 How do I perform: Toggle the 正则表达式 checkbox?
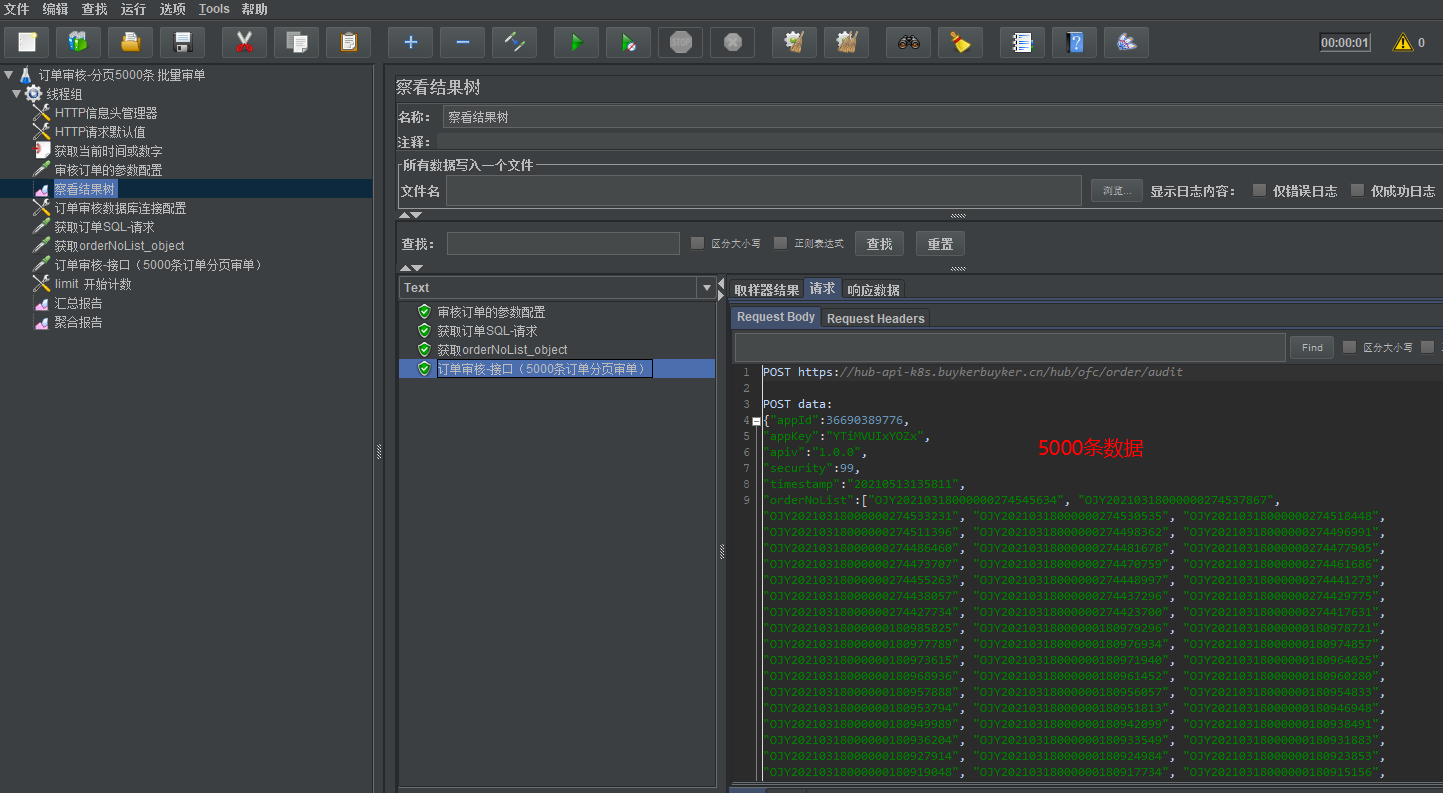coord(780,243)
